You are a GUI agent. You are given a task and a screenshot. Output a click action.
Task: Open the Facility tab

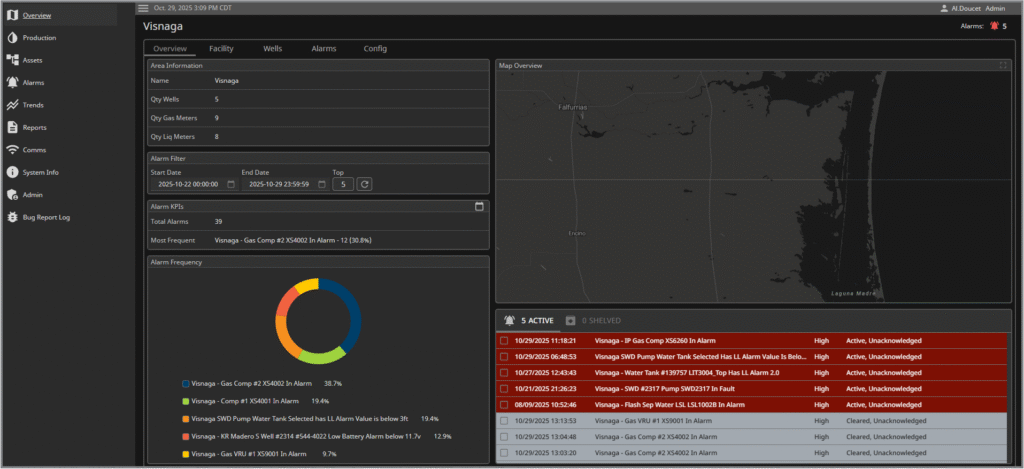pyautogui.click(x=221, y=48)
